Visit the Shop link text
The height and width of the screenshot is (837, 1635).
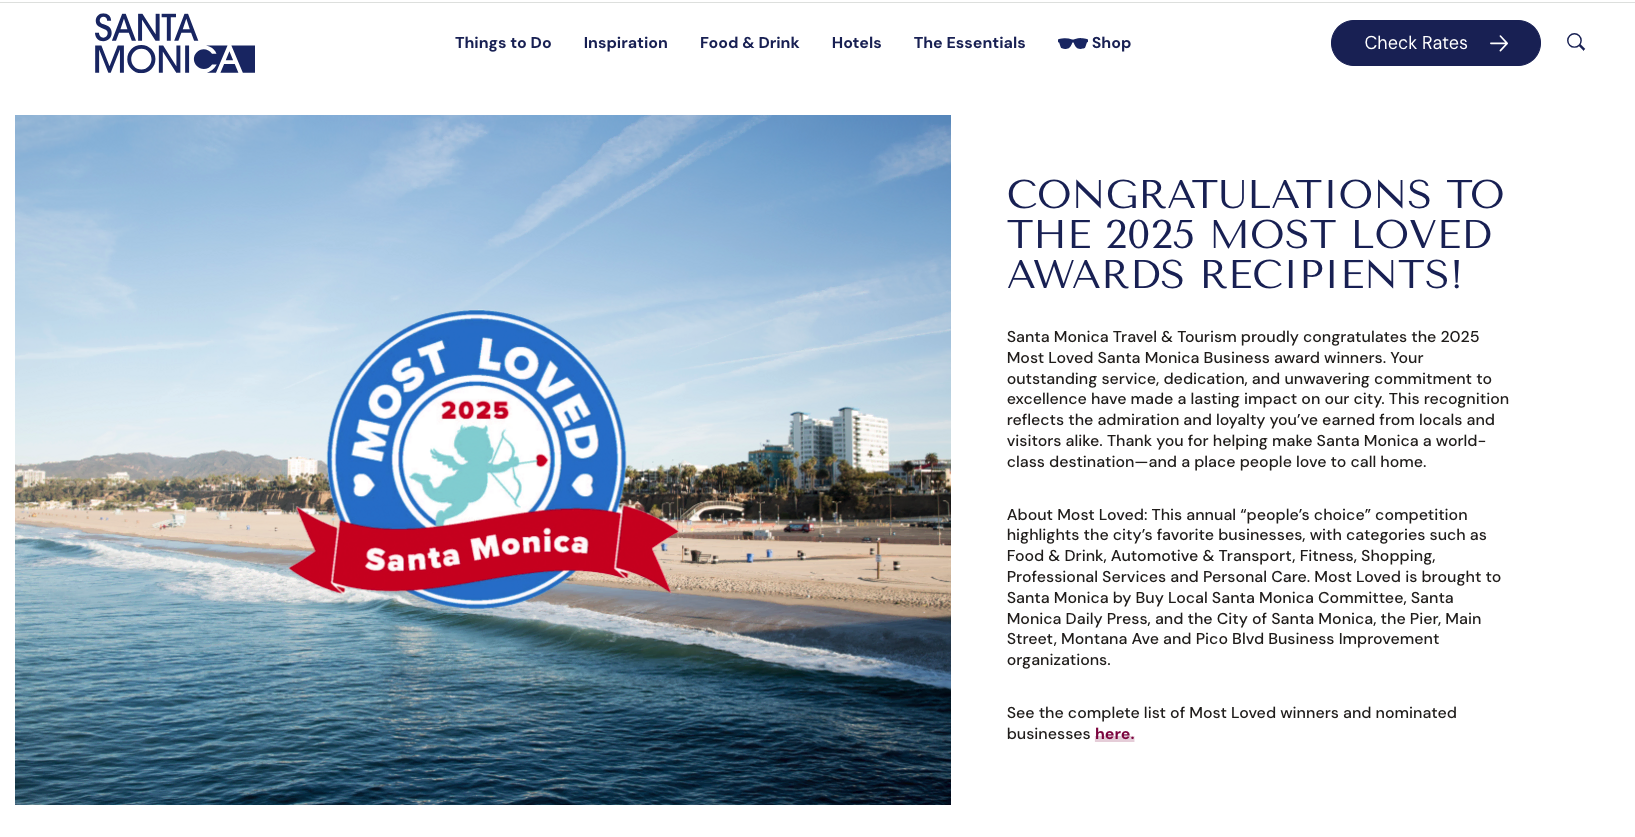coord(1111,43)
